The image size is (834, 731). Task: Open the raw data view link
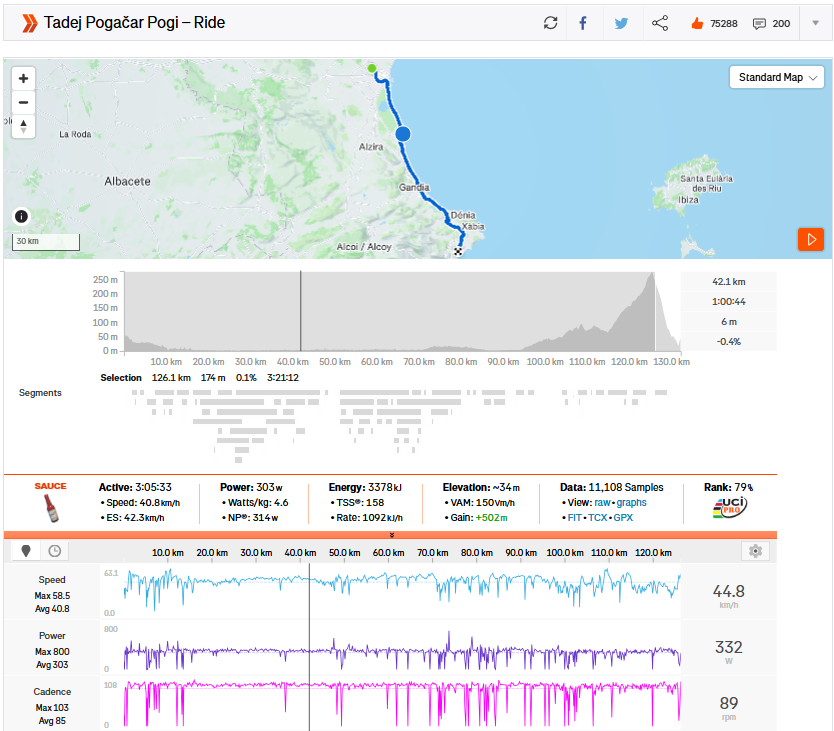603,502
